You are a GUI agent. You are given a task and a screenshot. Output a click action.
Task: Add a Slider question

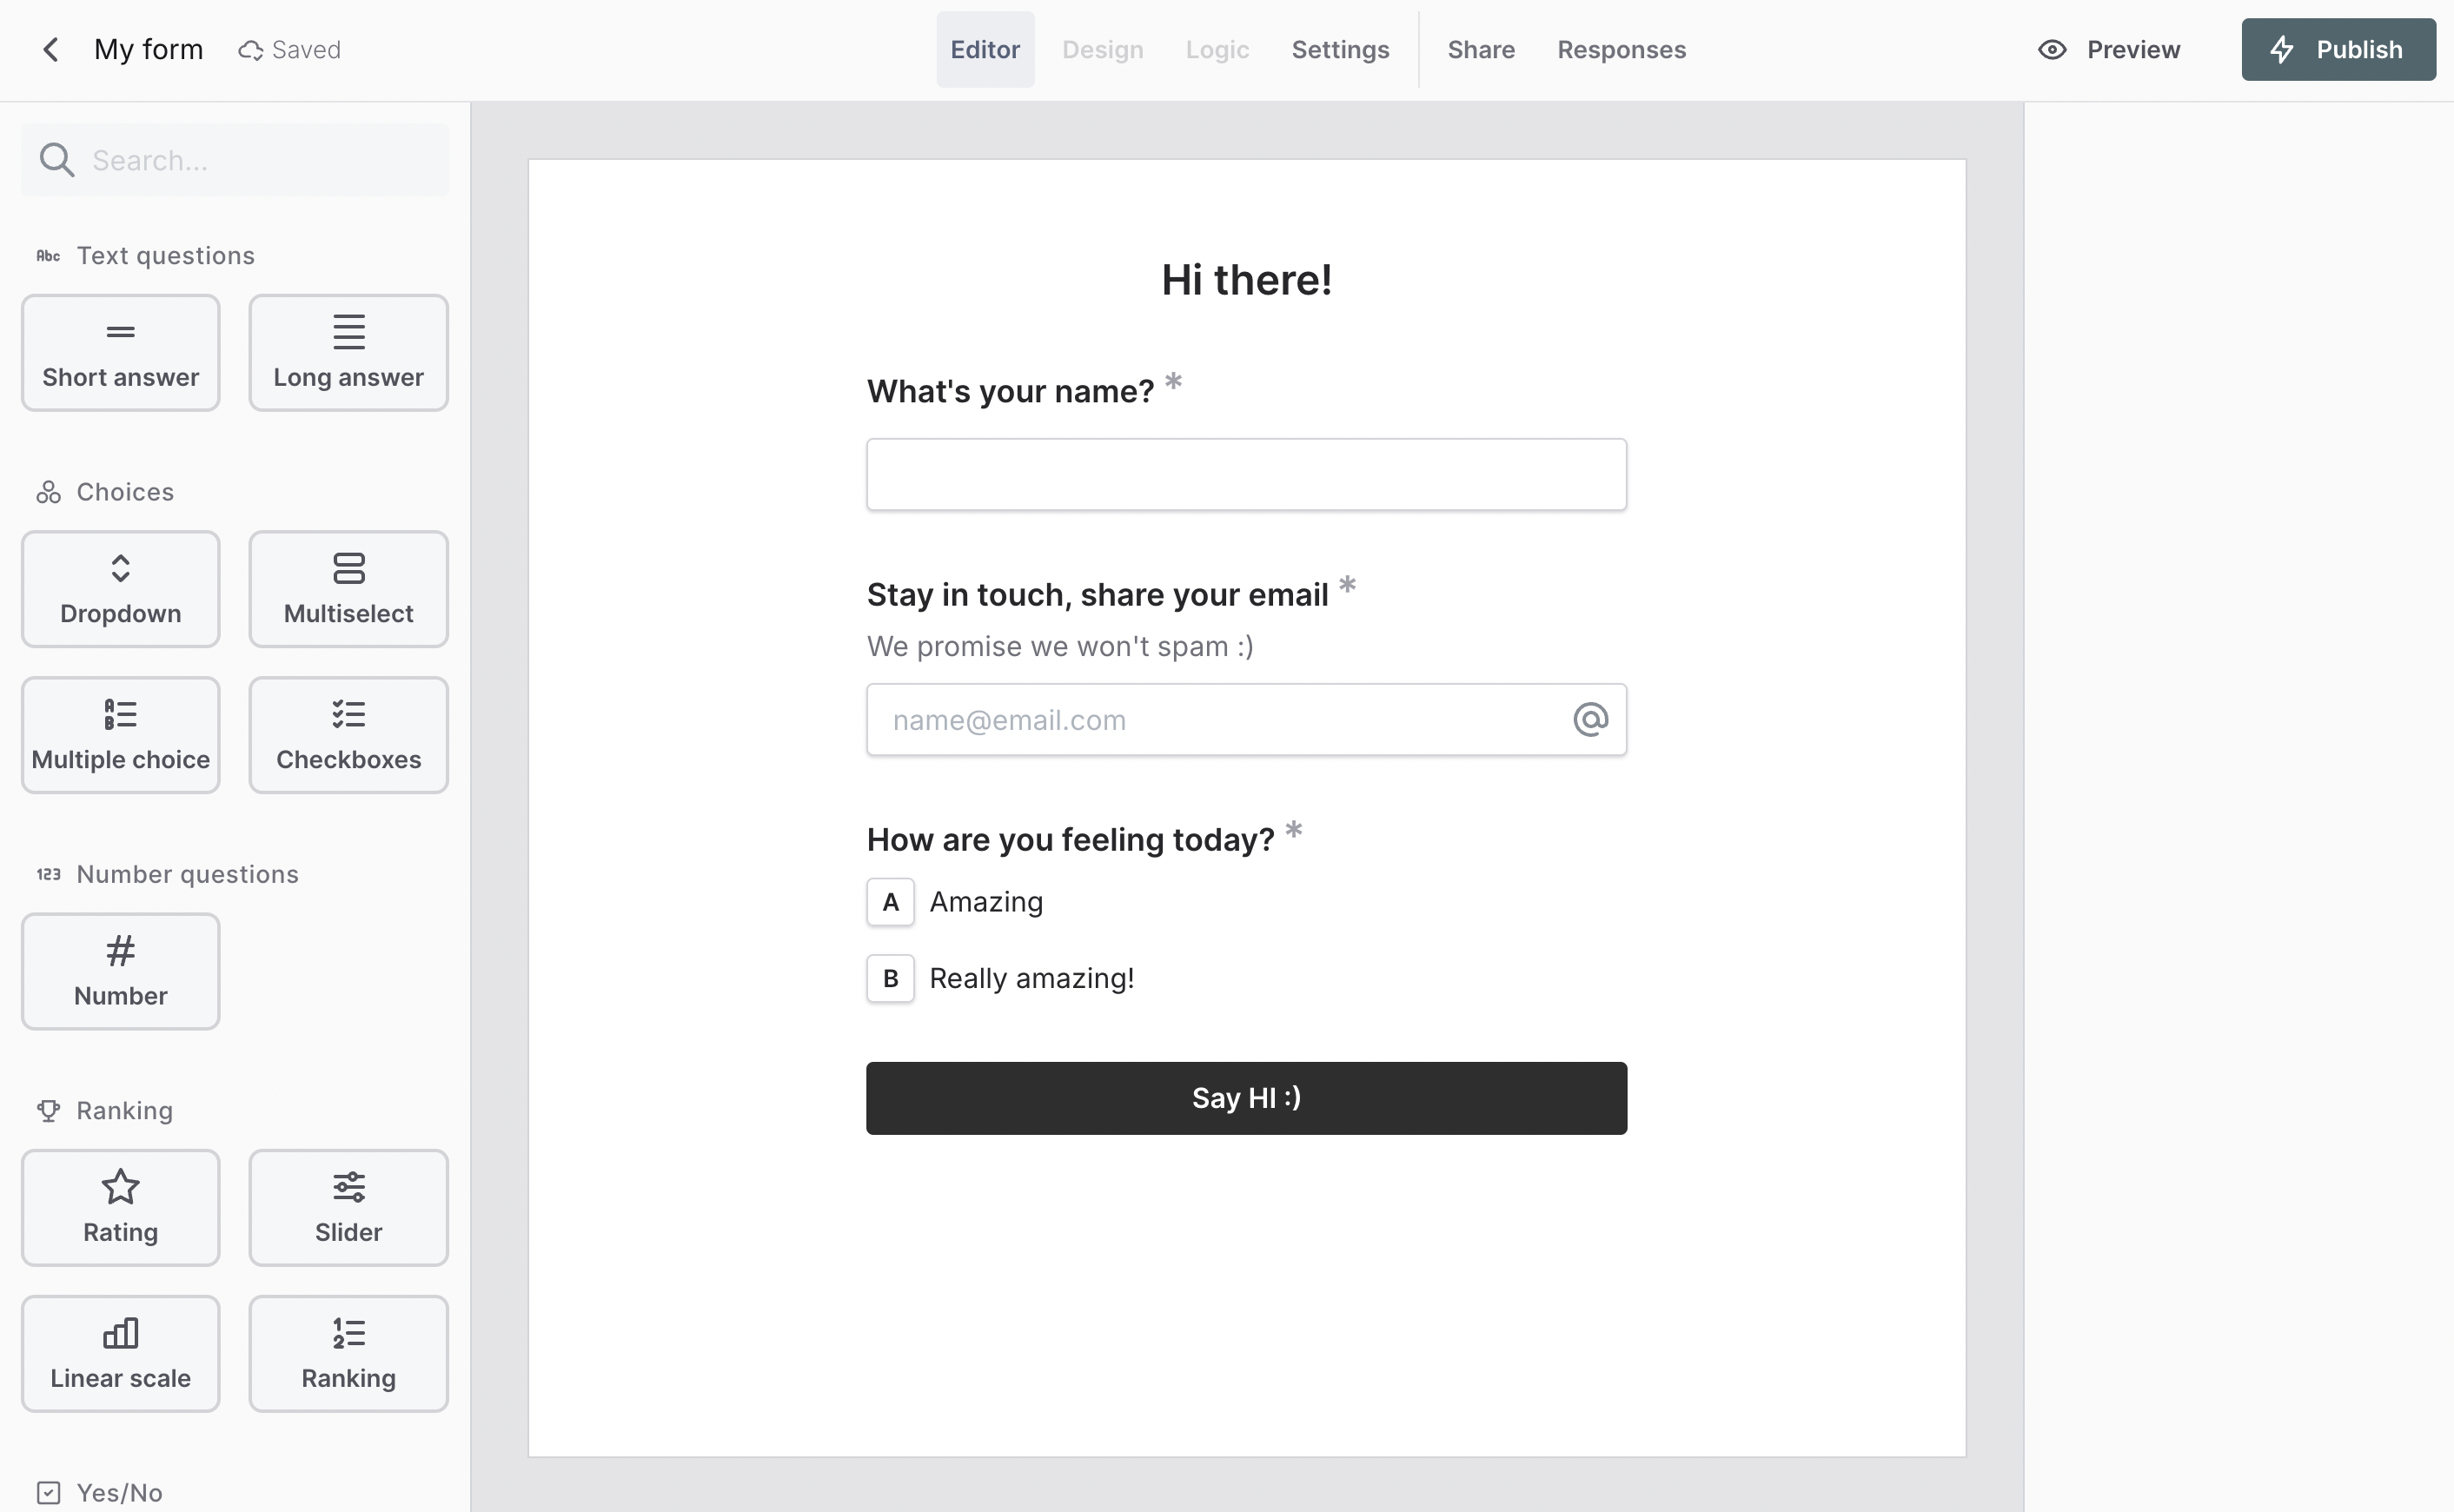pyautogui.click(x=348, y=1207)
